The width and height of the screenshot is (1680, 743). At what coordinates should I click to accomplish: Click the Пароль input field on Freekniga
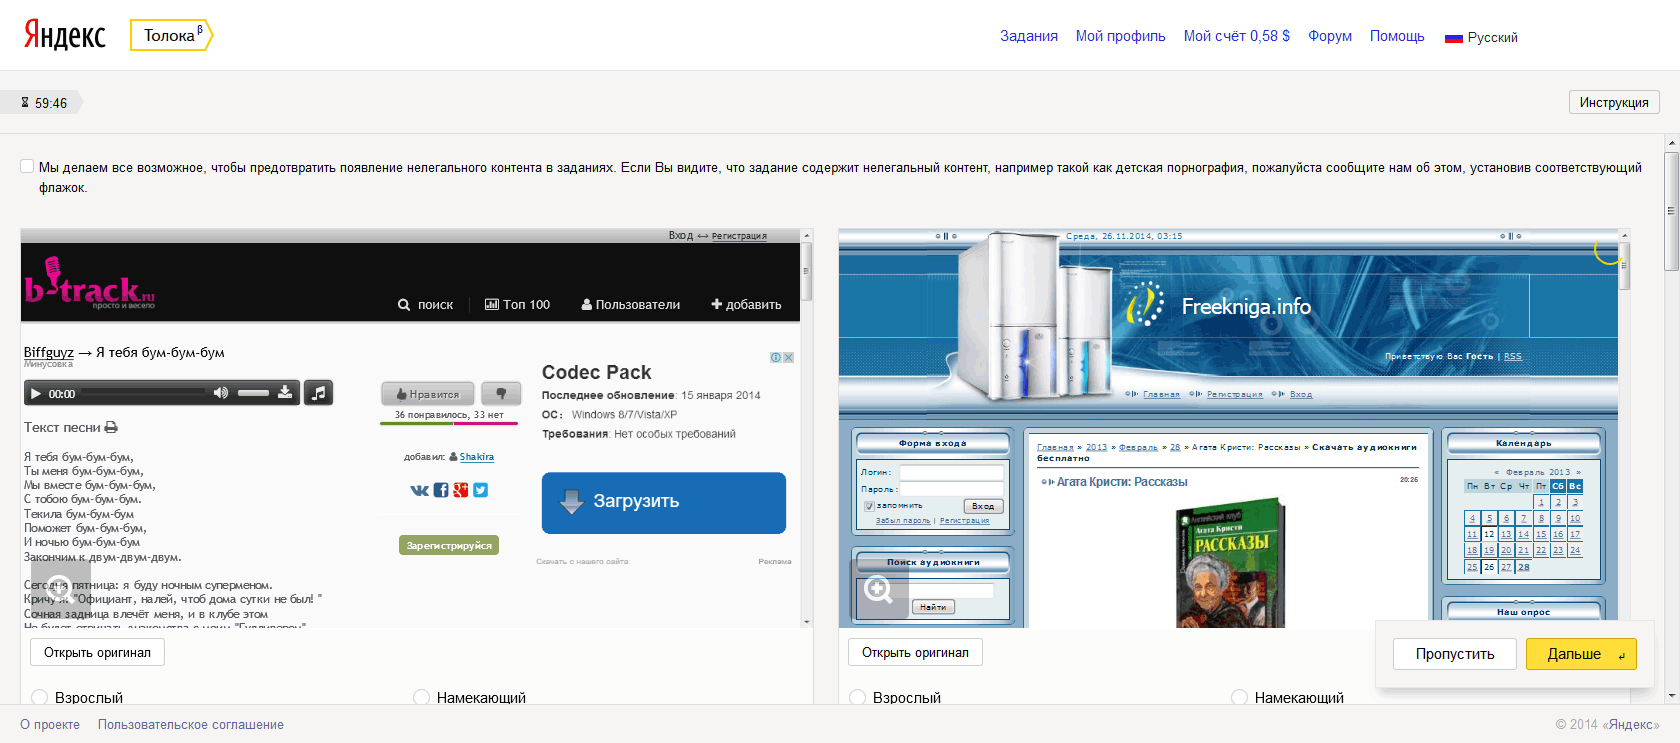(951, 490)
